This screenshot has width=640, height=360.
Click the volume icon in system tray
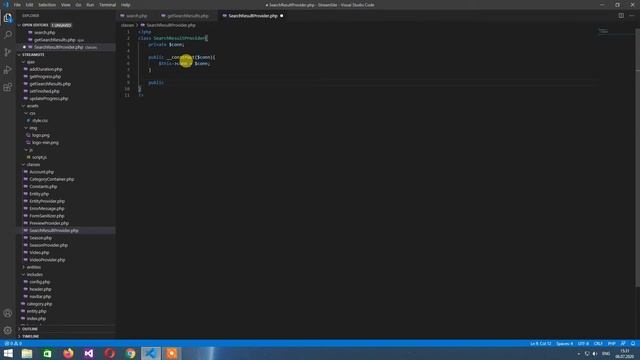point(595,353)
